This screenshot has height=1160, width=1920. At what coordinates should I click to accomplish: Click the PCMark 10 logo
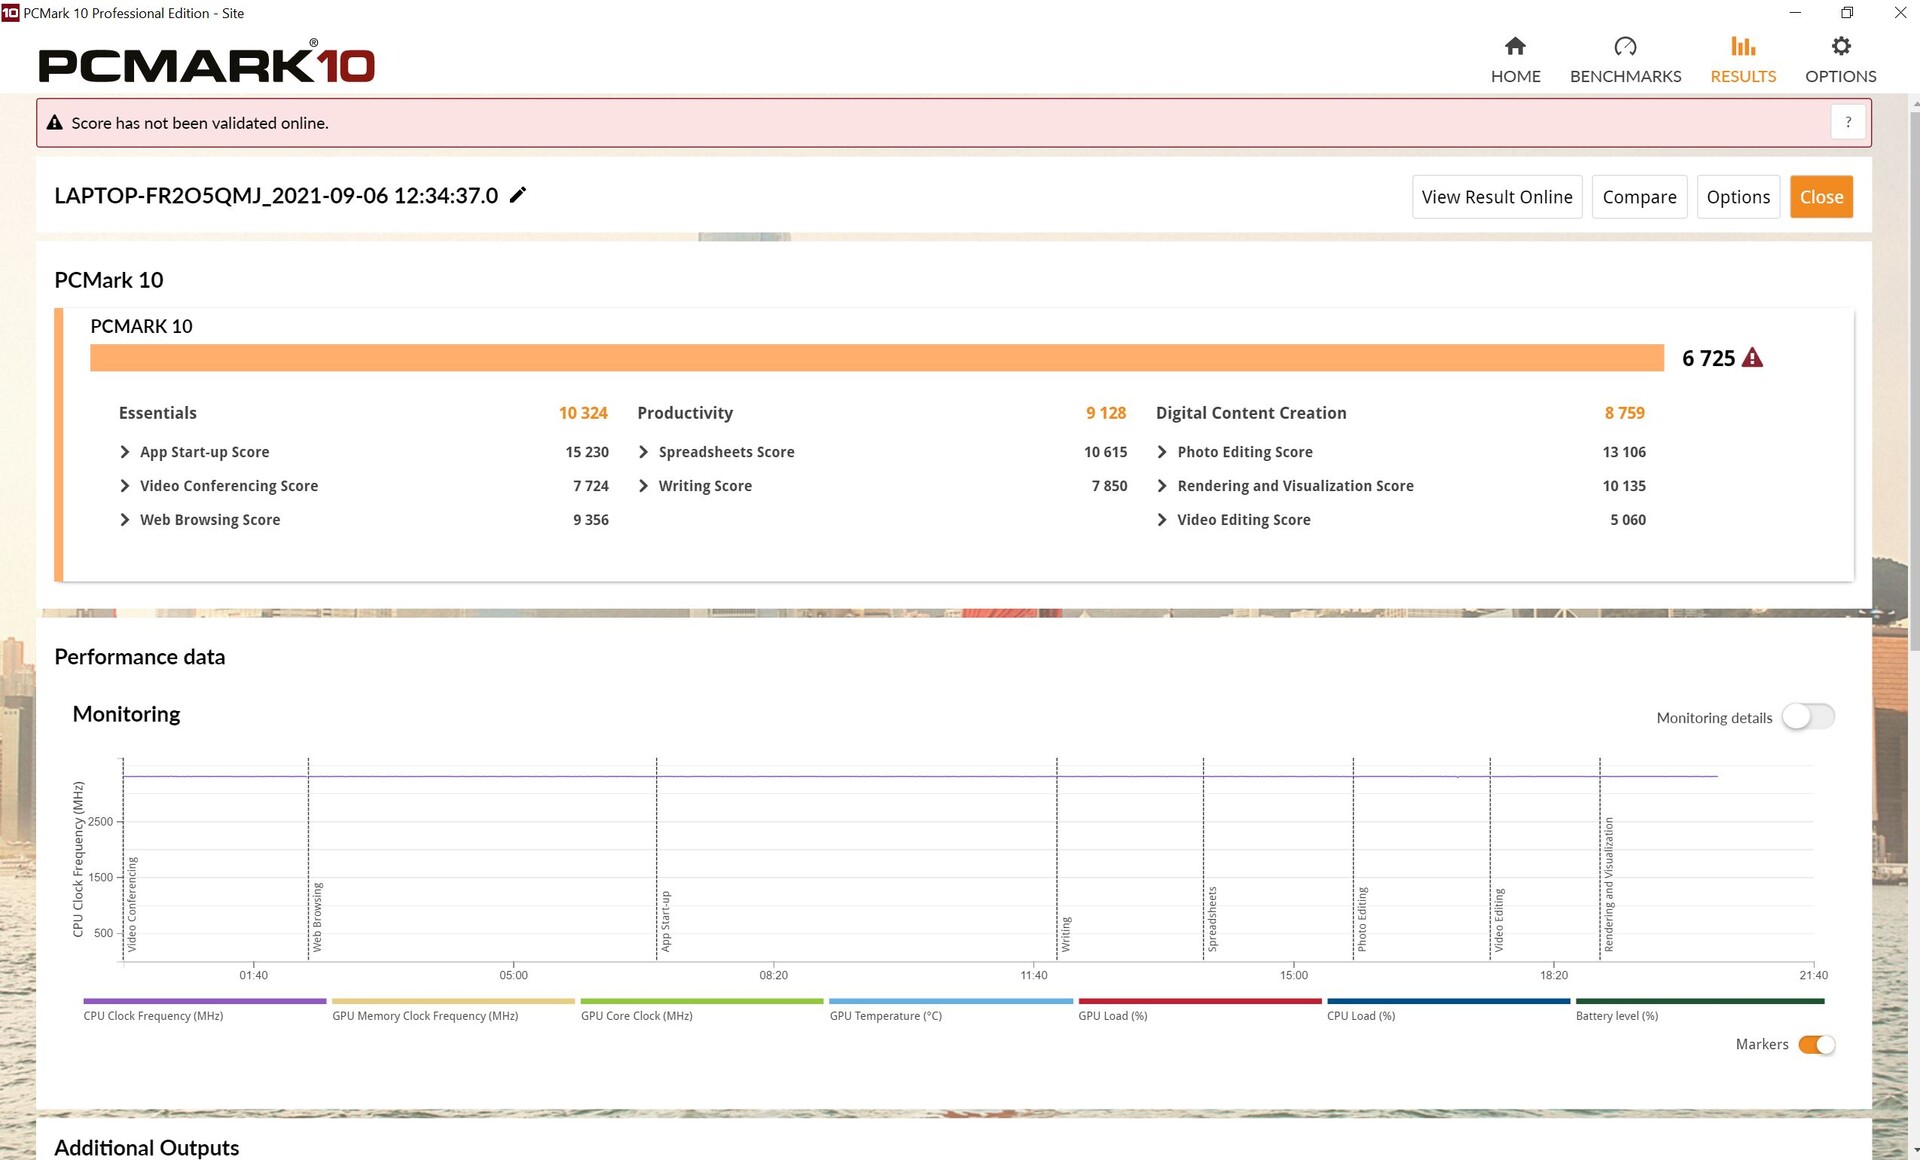206,63
